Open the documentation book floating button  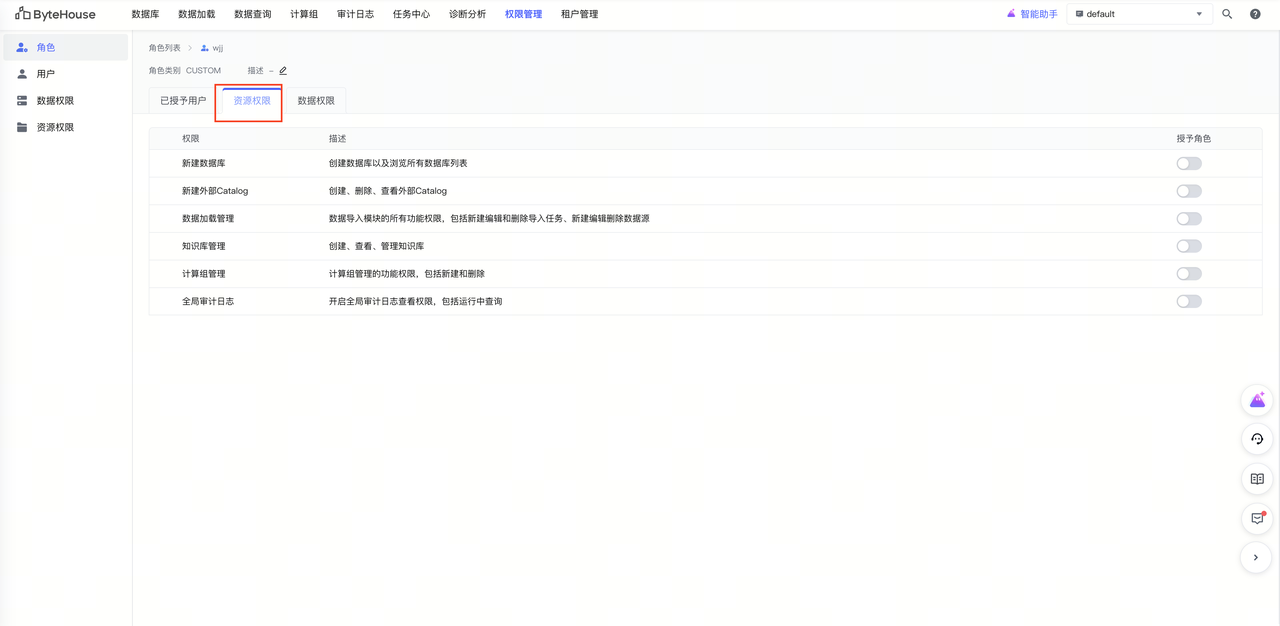point(1257,479)
